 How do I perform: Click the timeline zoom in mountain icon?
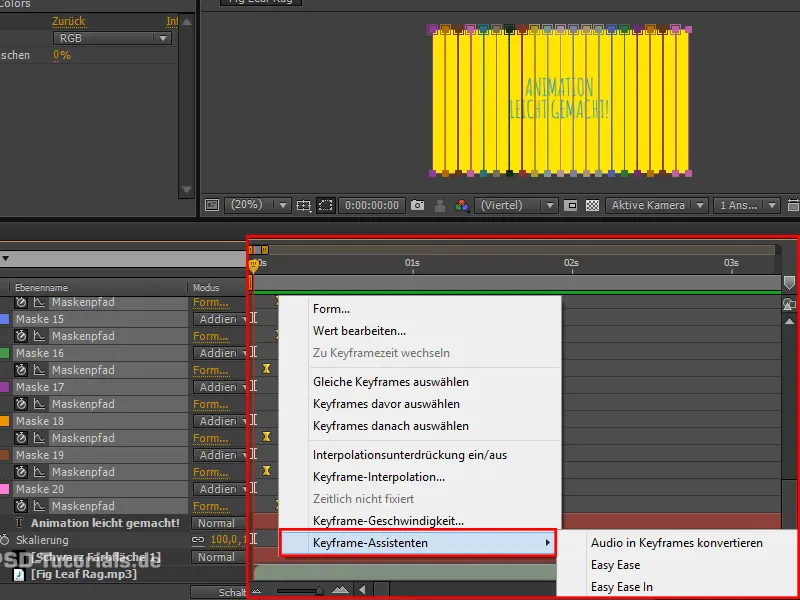pos(340,590)
